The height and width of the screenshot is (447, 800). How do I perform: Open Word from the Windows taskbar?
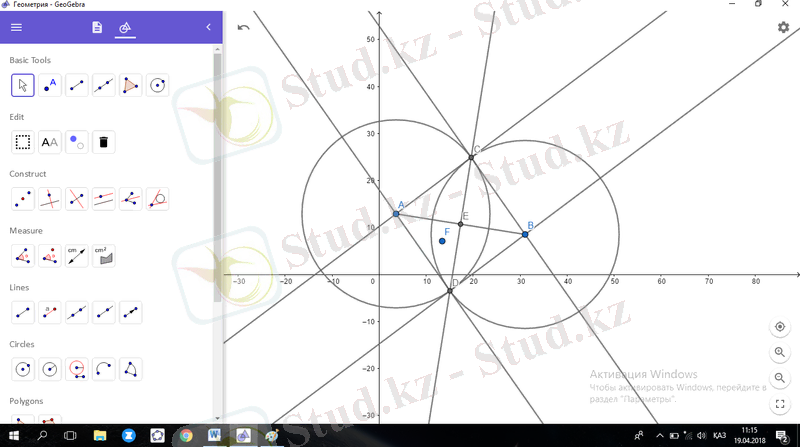coord(215,435)
